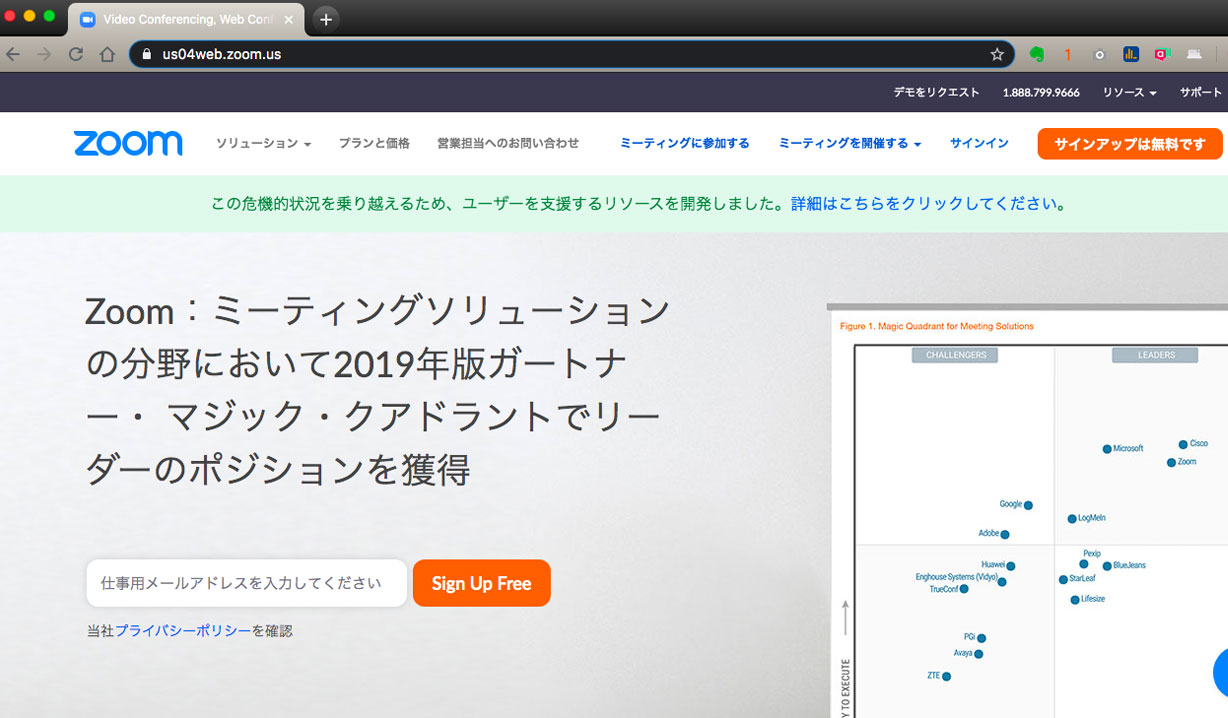Click the Zoom dot in the quadrant chart

pyautogui.click(x=1171, y=463)
